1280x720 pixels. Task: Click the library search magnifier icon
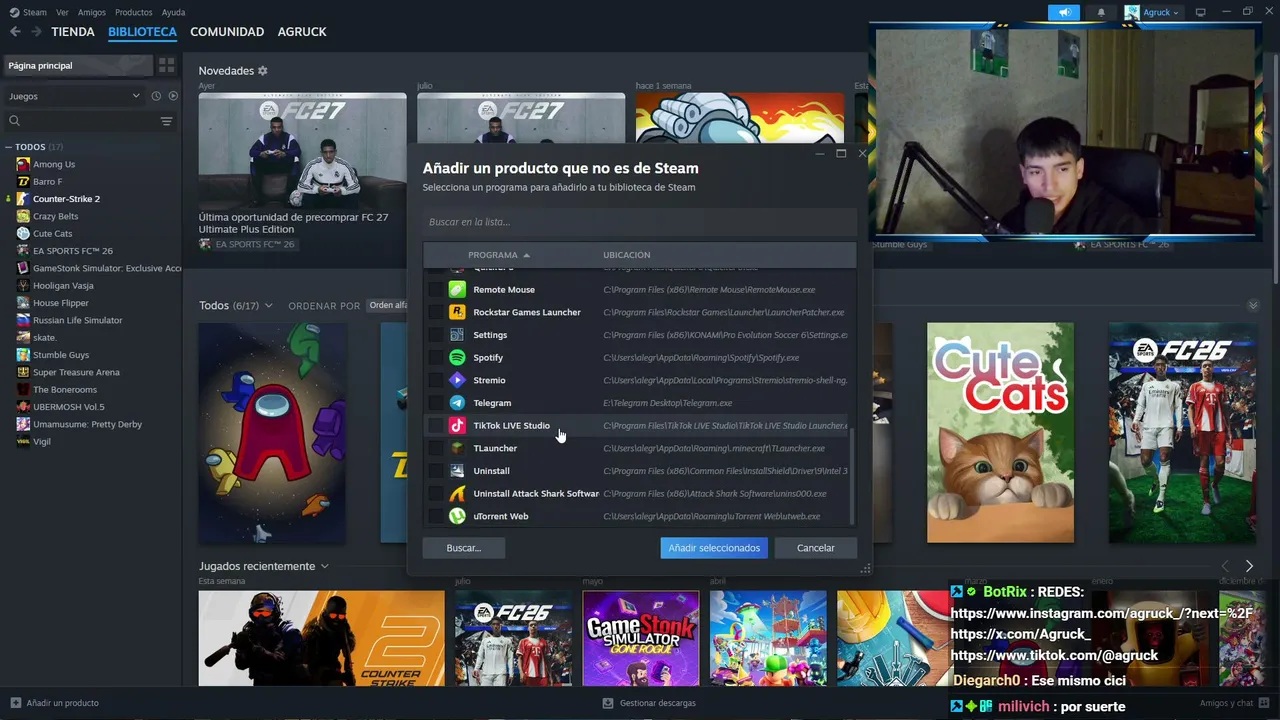click(x=14, y=121)
